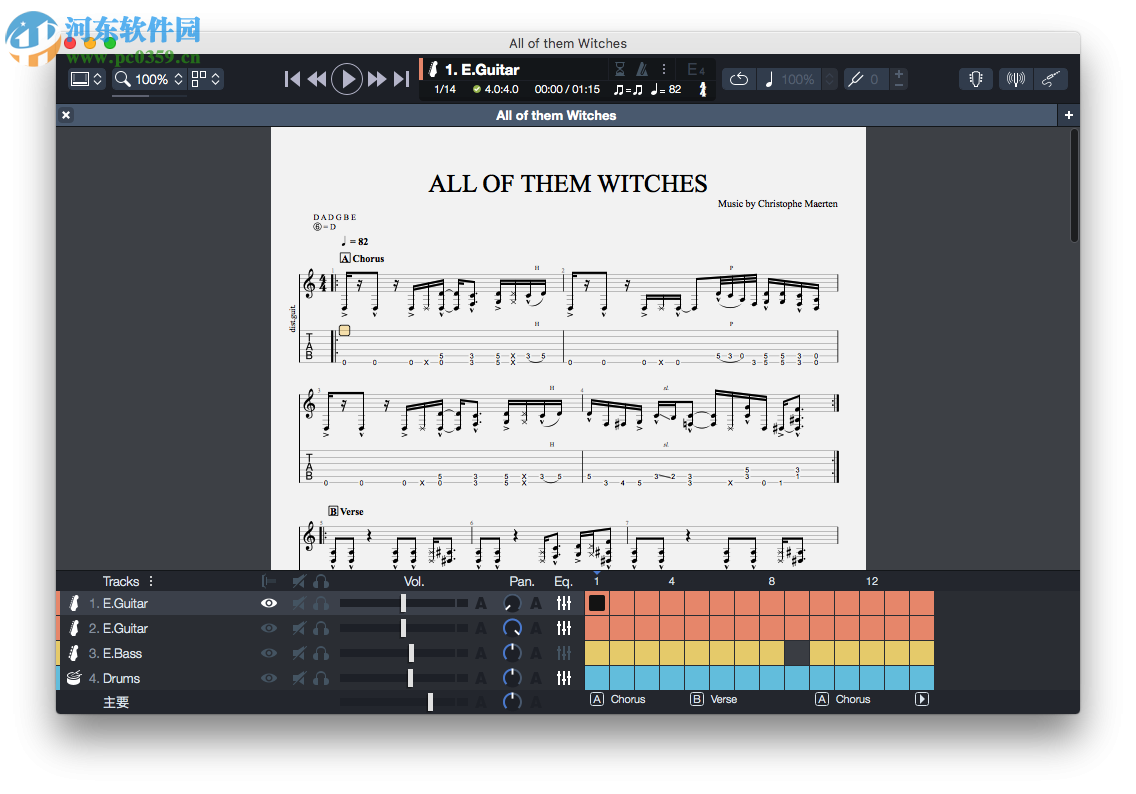Open the line-in icon on the right toolbar
This screenshot has width=1136, height=794.
1051,78
